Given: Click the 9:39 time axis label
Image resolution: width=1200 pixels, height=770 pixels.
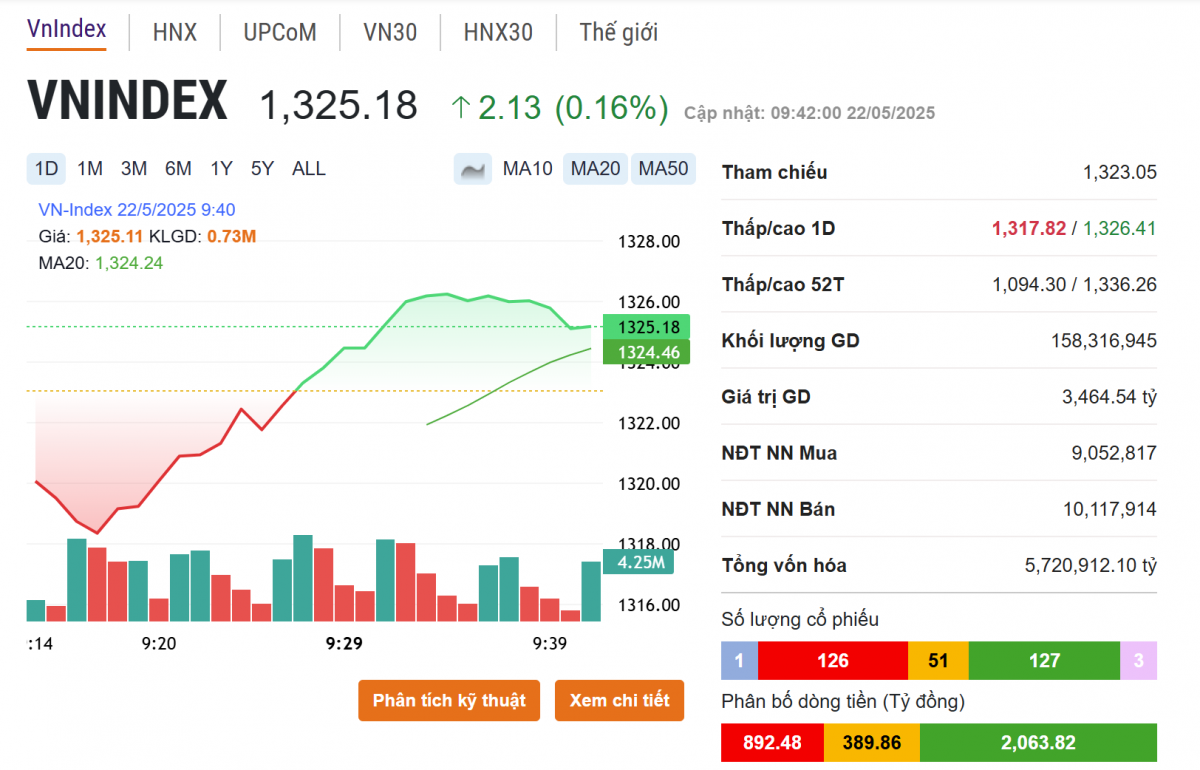Looking at the screenshot, I should [550, 644].
